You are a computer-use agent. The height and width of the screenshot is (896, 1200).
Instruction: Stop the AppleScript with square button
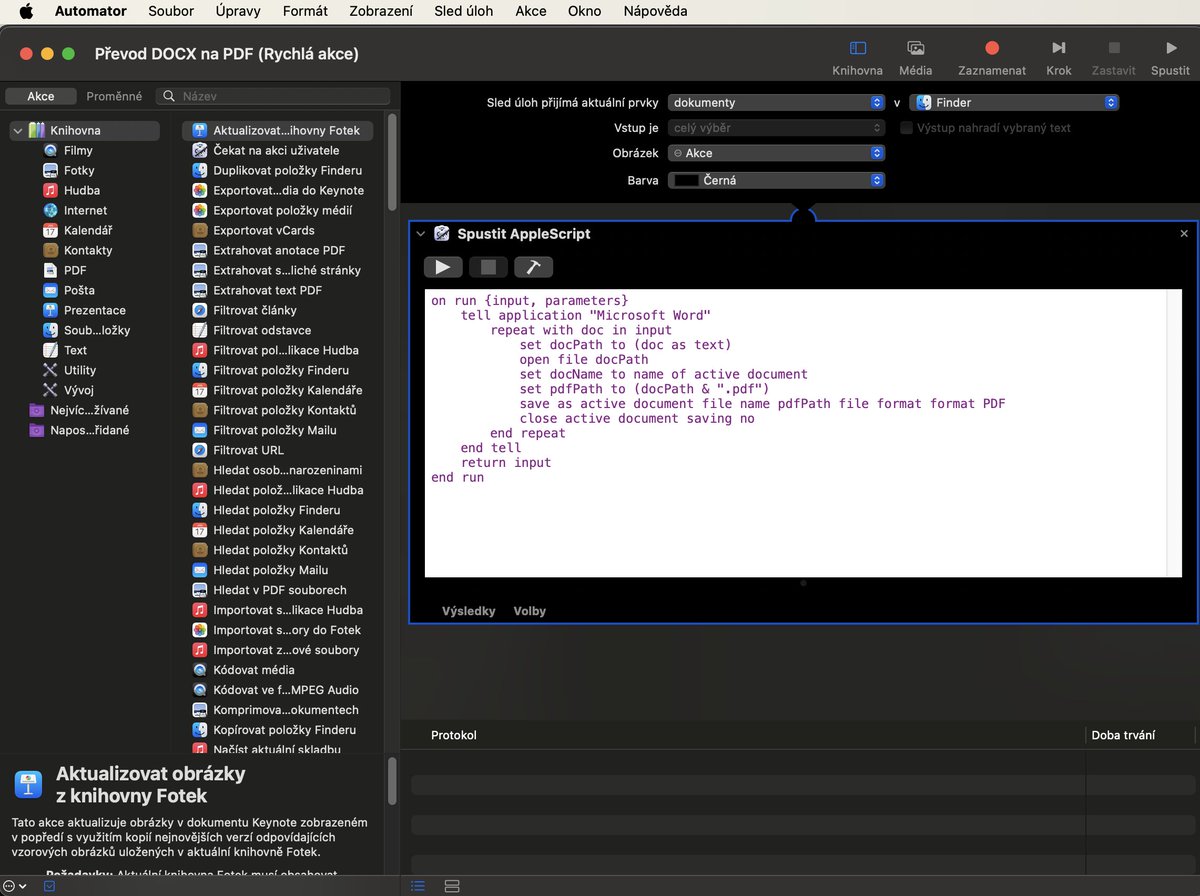pos(488,267)
